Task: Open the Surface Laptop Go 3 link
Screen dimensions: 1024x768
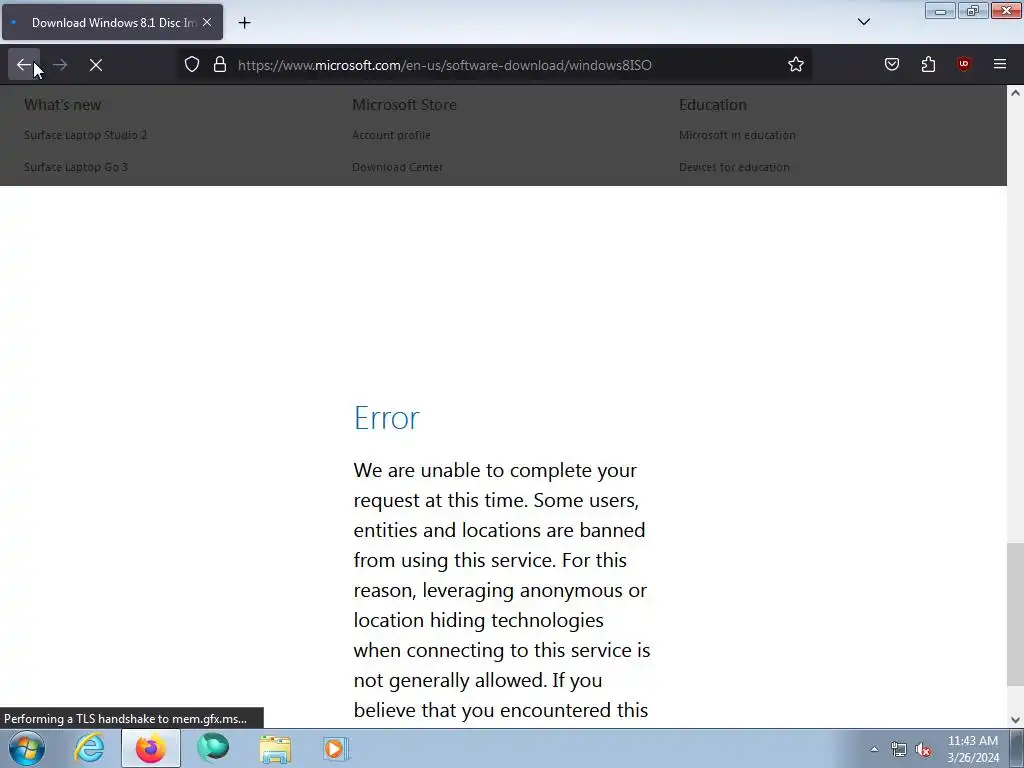Action: coord(76,167)
